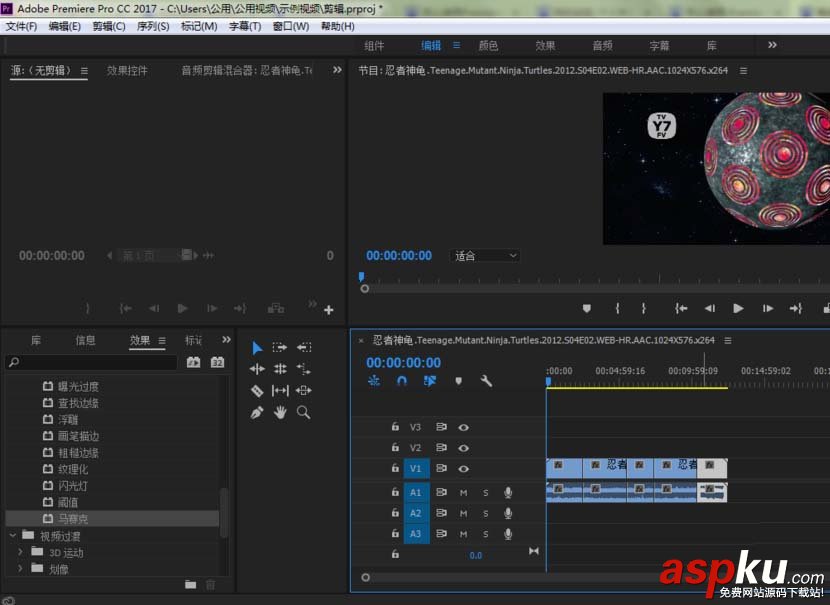Go to In point in Program monitor
This screenshot has width=830, height=605.
point(681,309)
